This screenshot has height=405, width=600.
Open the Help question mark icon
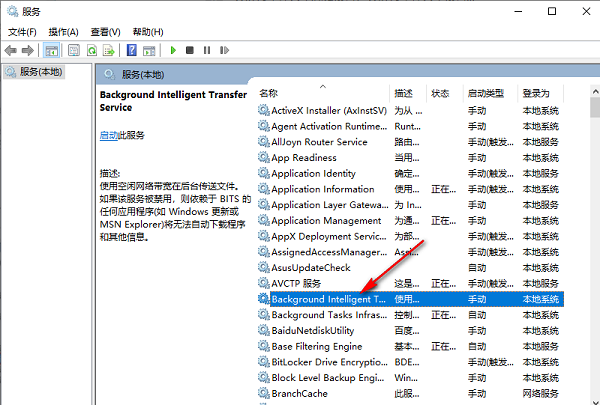coord(132,50)
